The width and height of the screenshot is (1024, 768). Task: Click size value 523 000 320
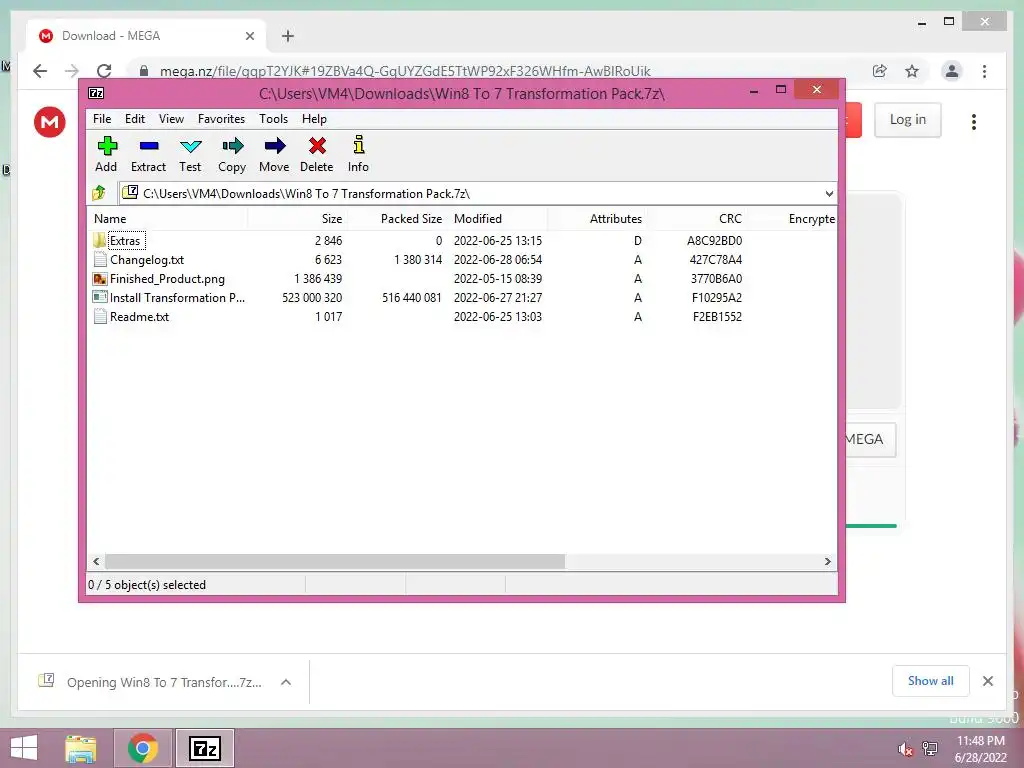coord(312,298)
